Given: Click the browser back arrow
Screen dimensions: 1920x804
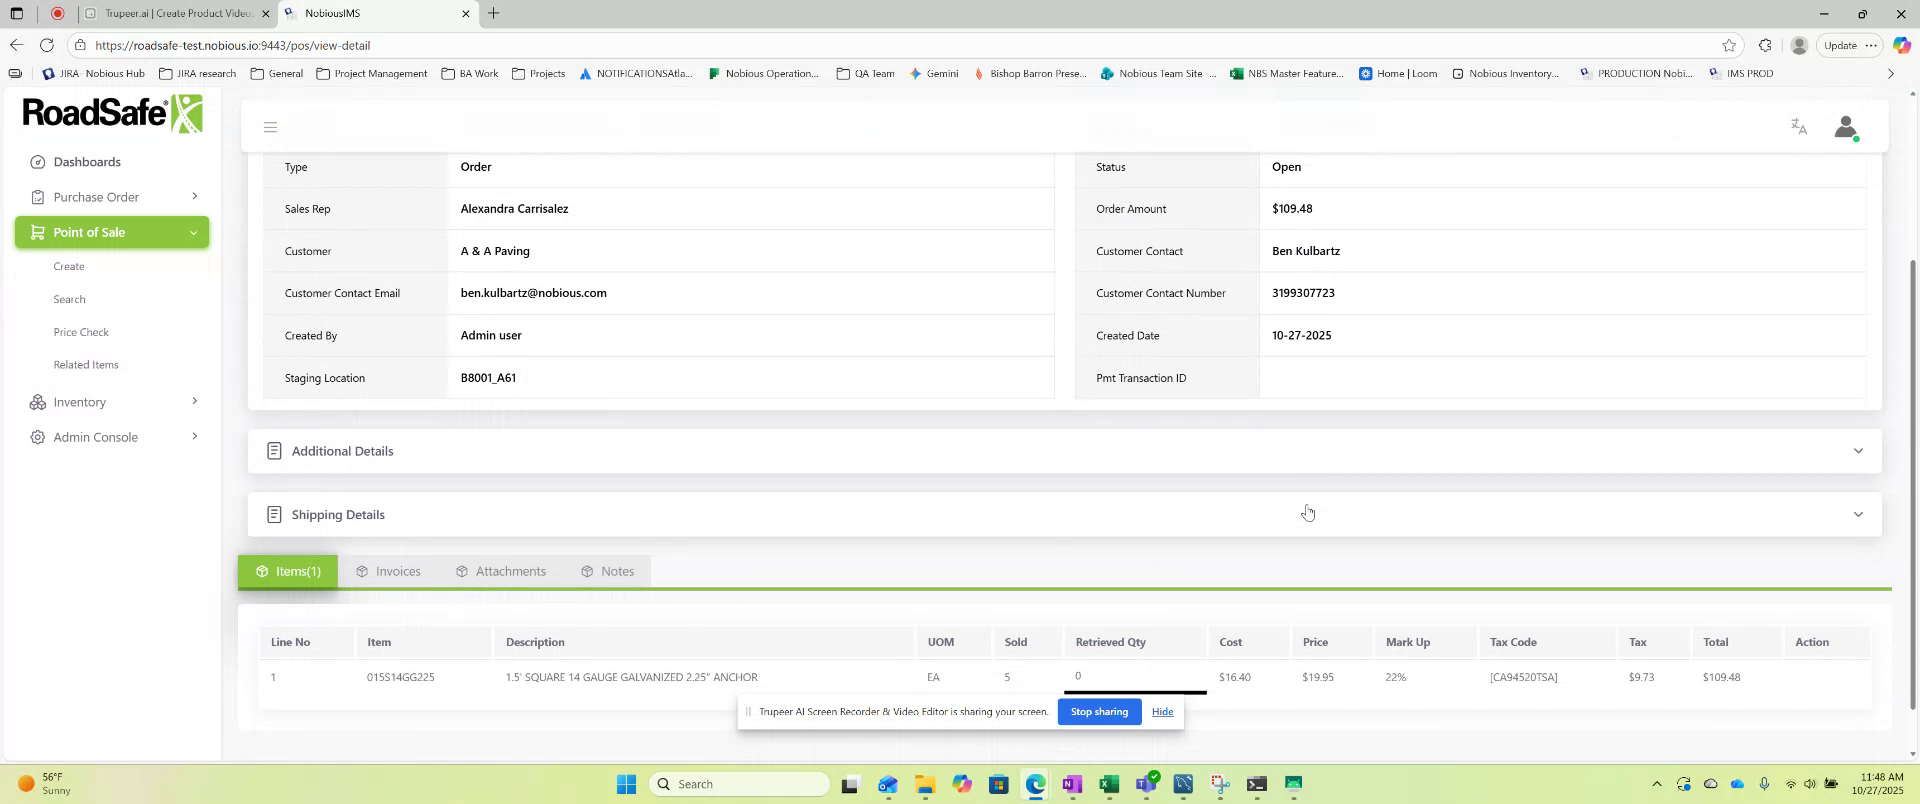Looking at the screenshot, I should (16, 45).
